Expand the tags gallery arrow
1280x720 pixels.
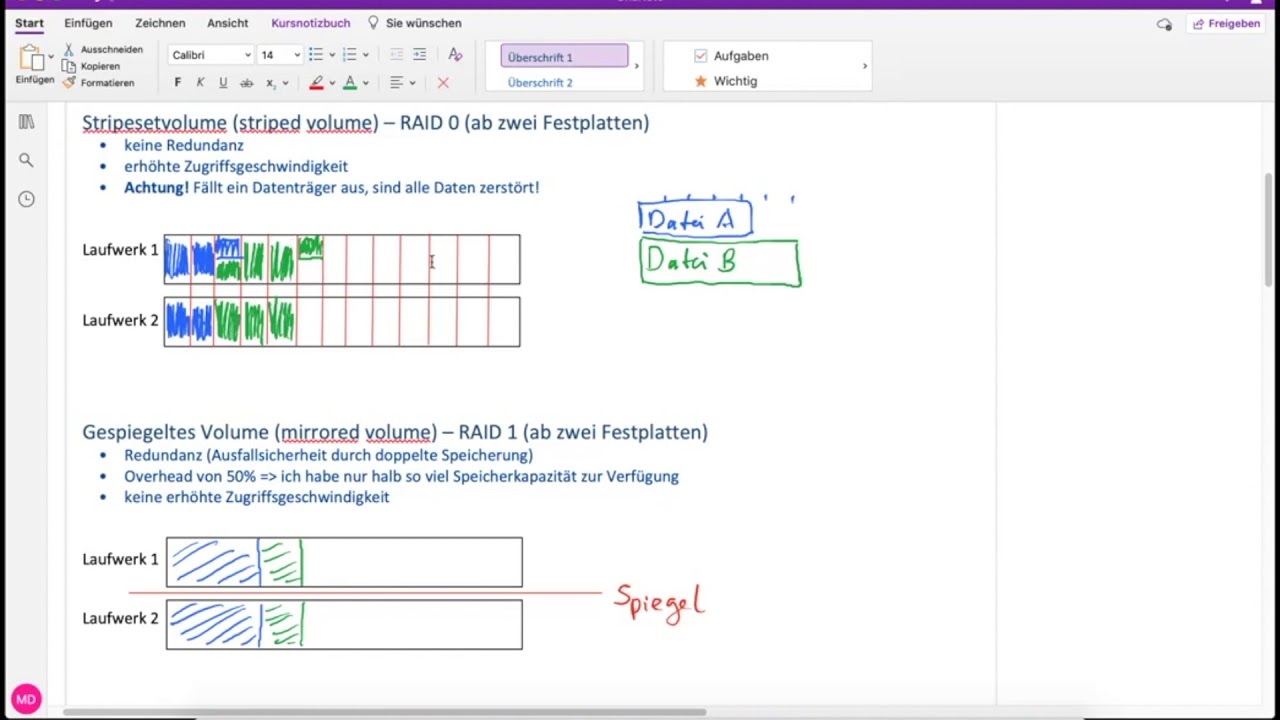[865, 67]
